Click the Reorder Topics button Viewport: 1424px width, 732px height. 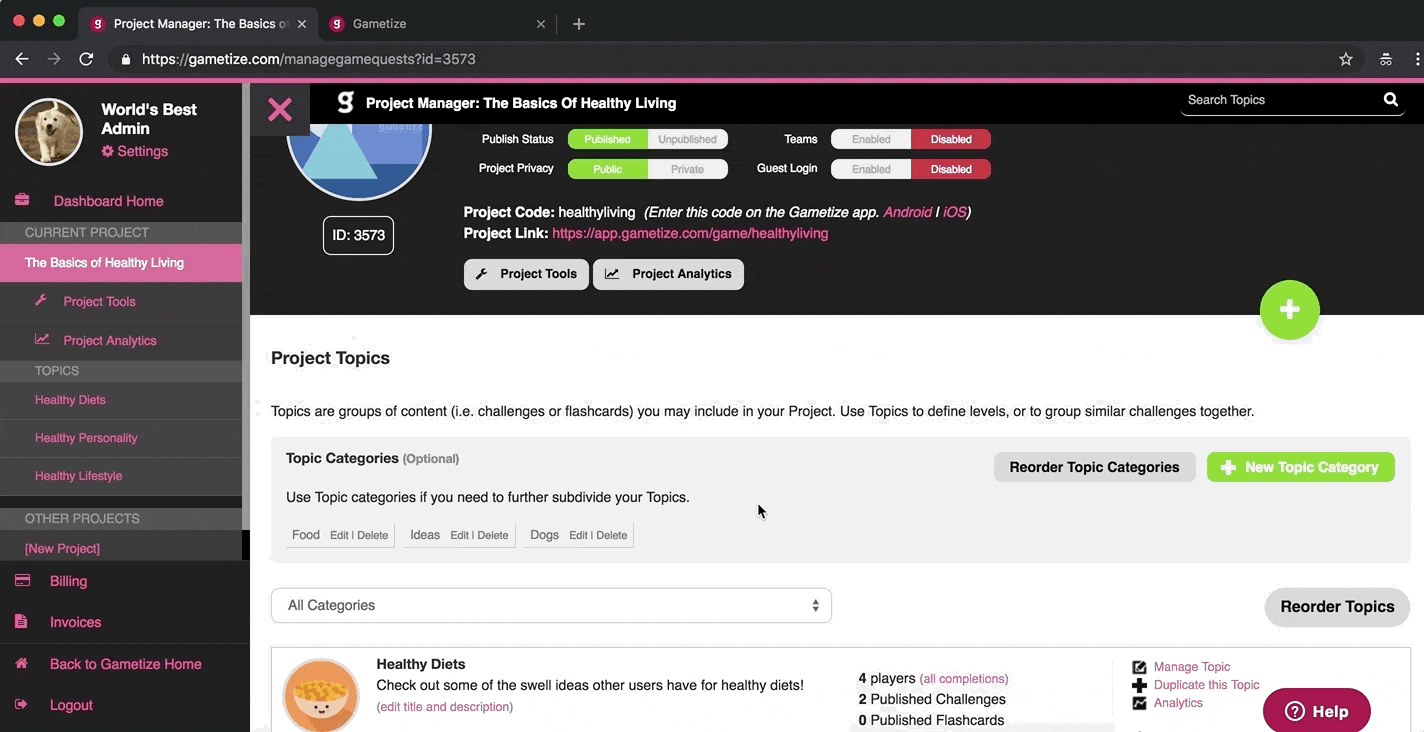click(x=1337, y=607)
